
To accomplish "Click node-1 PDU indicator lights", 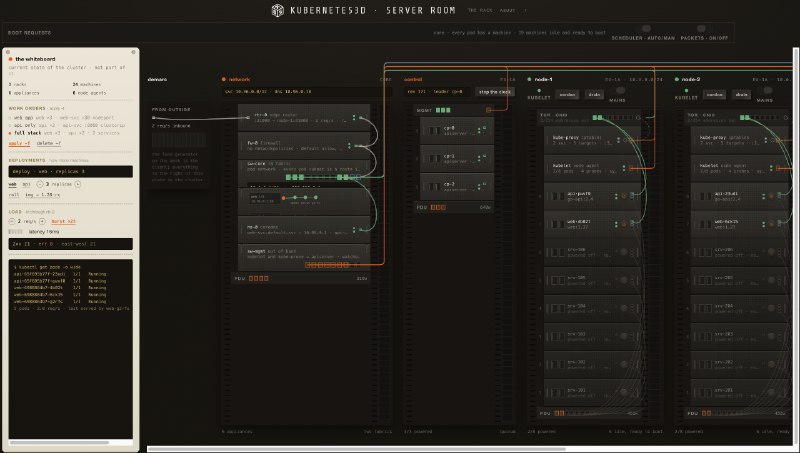I will 560,413.
